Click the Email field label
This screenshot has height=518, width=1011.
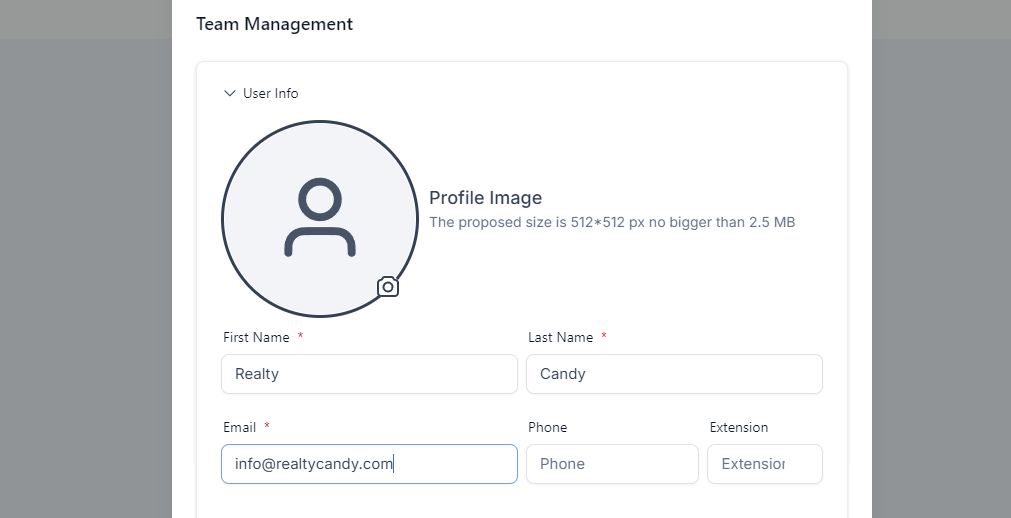240,427
